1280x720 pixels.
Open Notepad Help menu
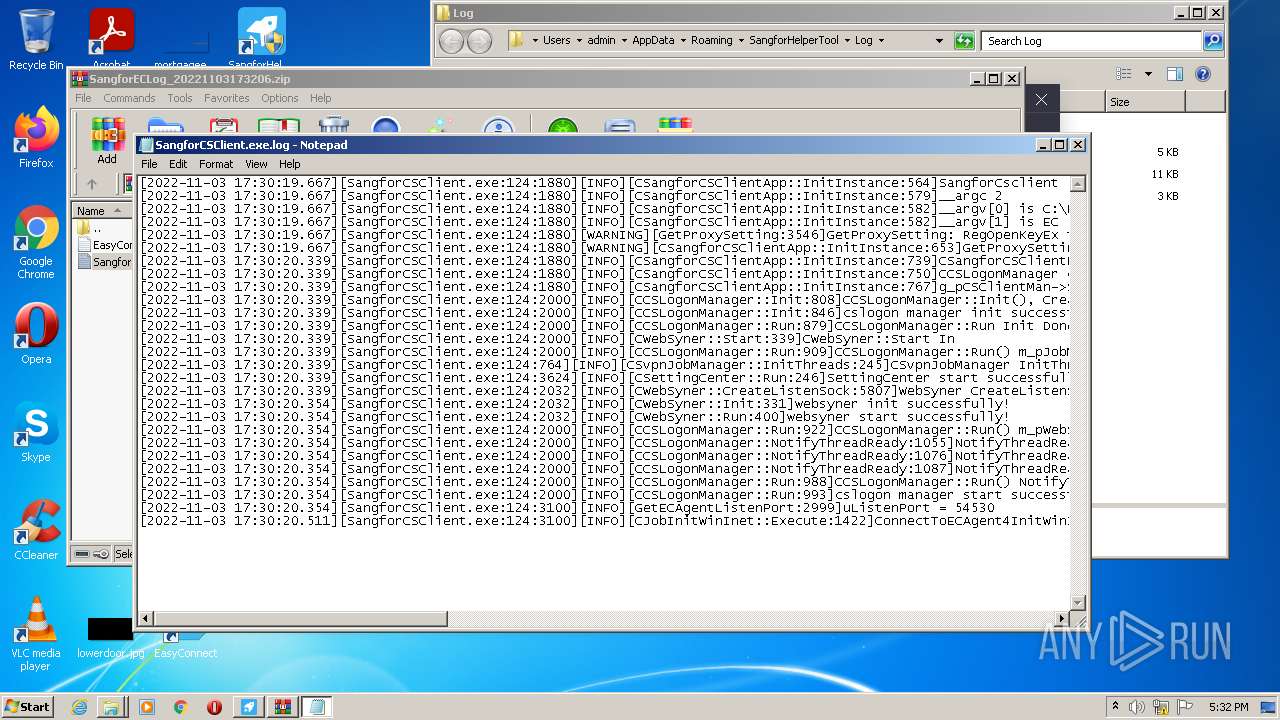coord(290,164)
